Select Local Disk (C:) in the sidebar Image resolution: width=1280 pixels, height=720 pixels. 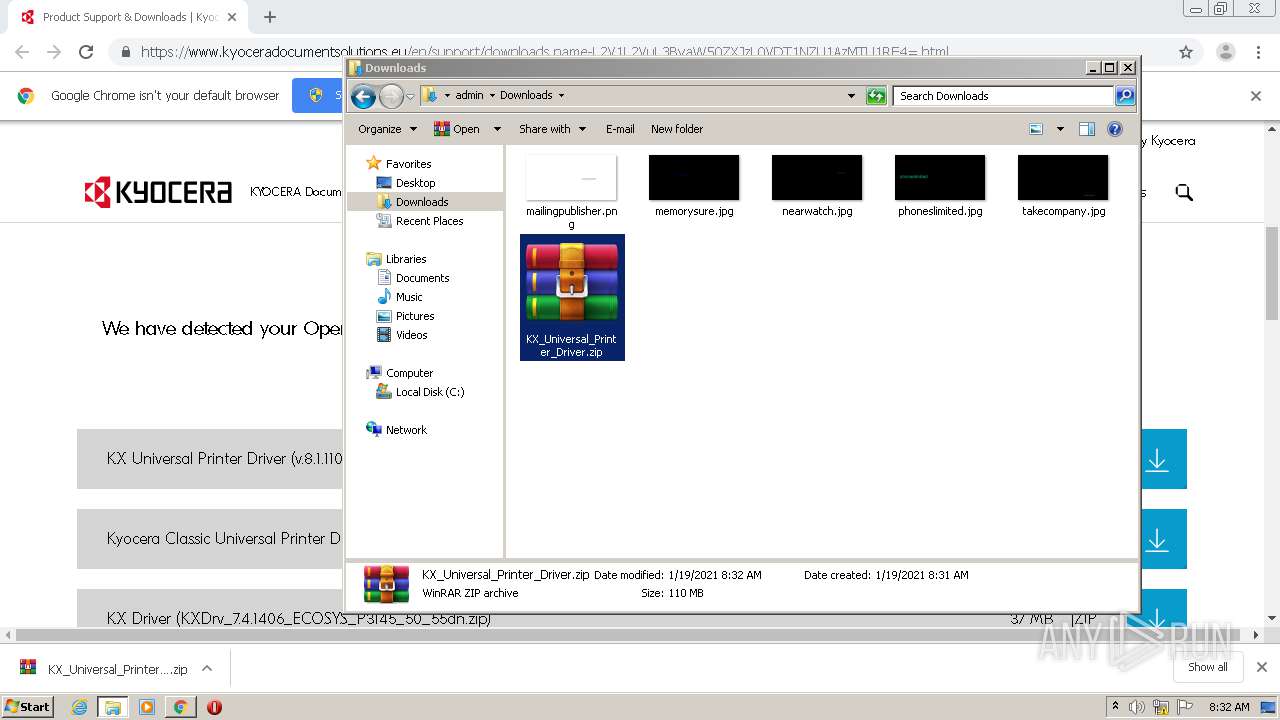[429, 392]
